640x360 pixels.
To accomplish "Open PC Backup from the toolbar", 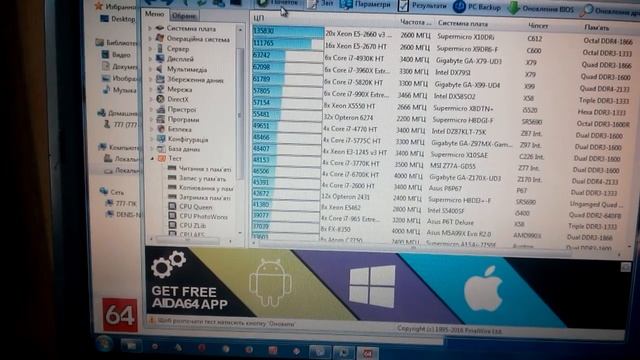I will (x=477, y=7).
